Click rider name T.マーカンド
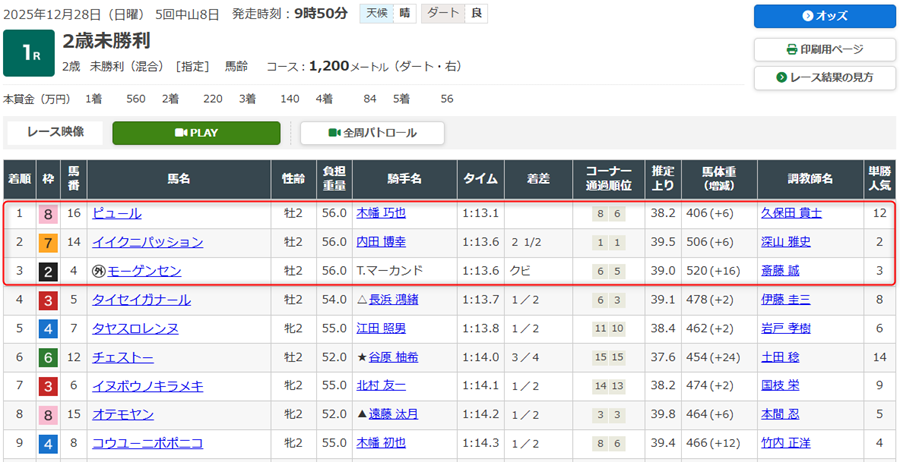Image resolution: width=900 pixels, height=462 pixels. tap(390, 271)
